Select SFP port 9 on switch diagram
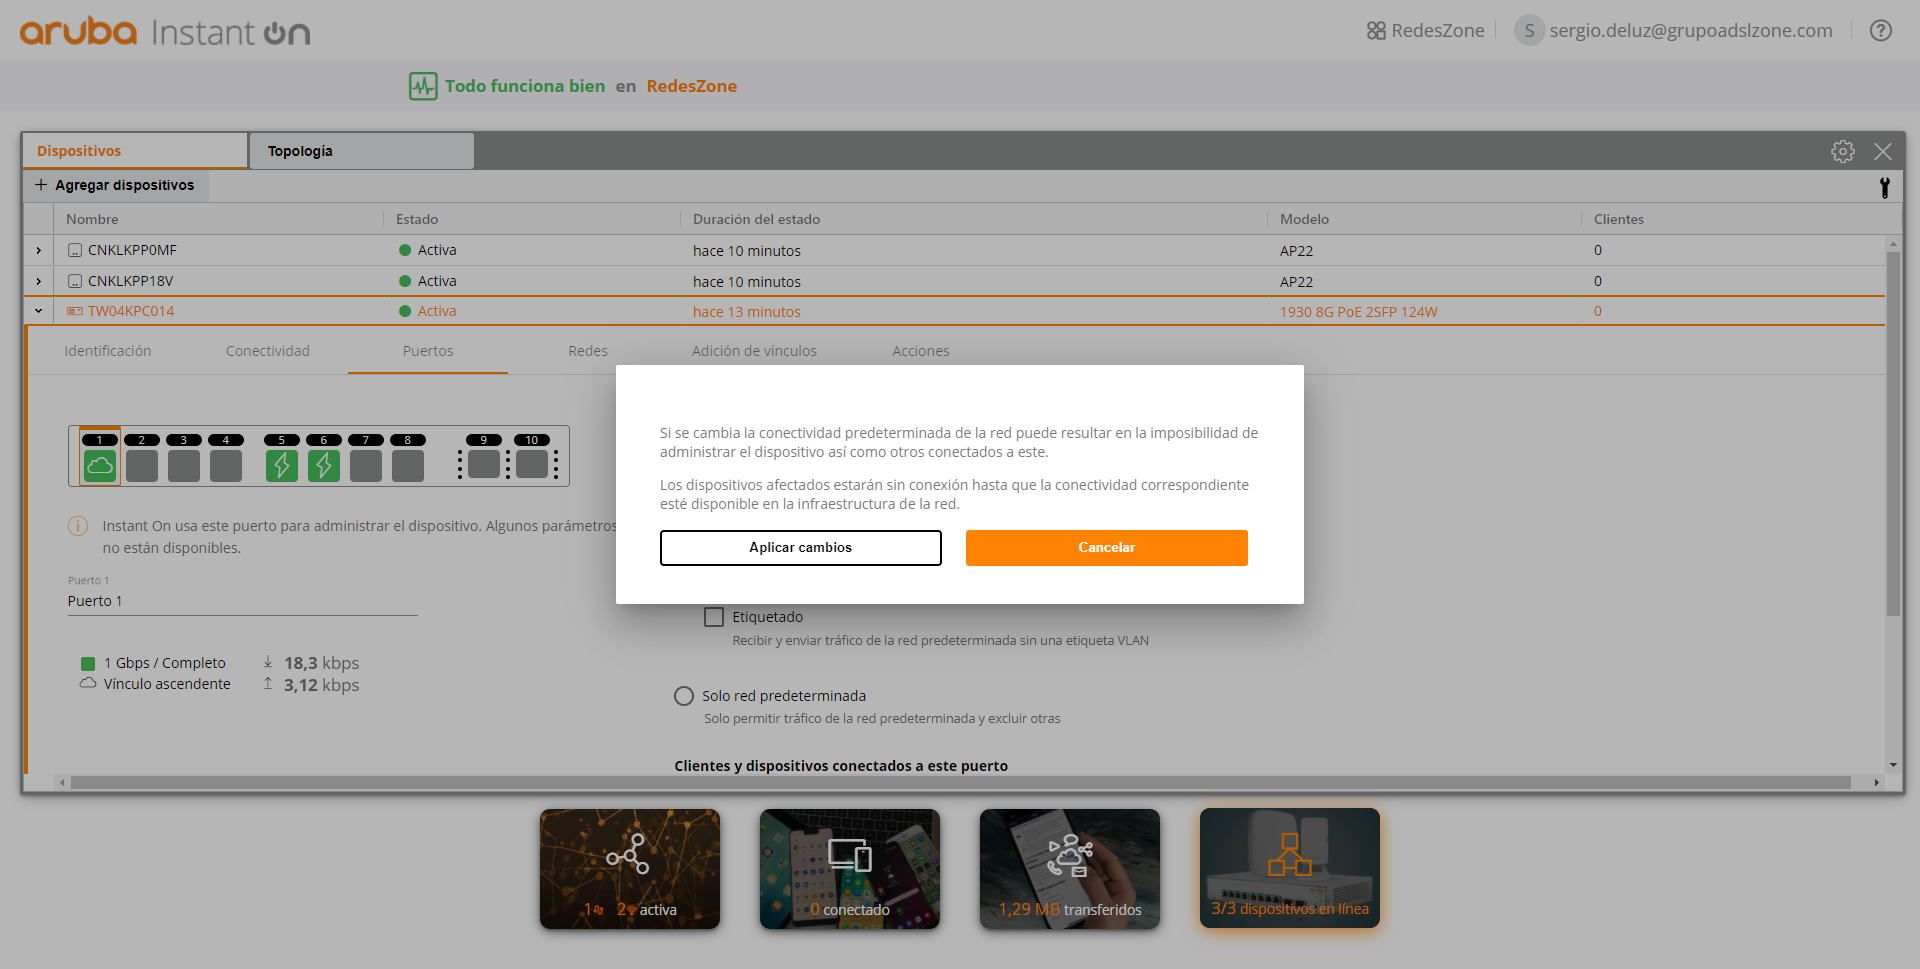 [484, 464]
